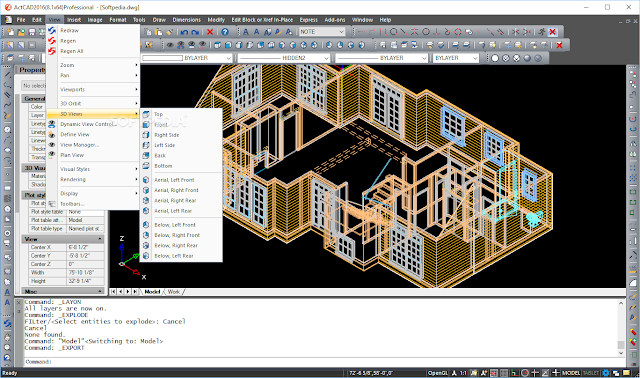
Task: Click the Plot table type value cell
Action: (85, 229)
